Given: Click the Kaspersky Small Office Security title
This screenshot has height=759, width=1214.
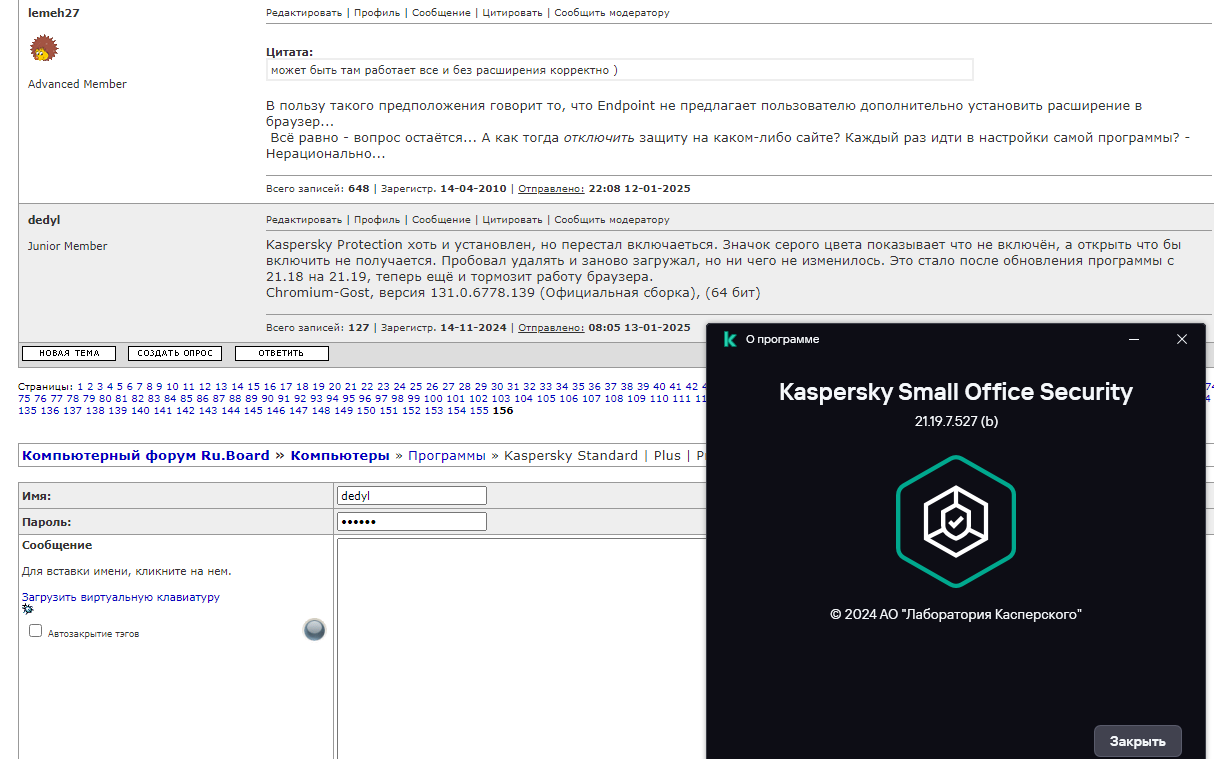Looking at the screenshot, I should click(956, 391).
